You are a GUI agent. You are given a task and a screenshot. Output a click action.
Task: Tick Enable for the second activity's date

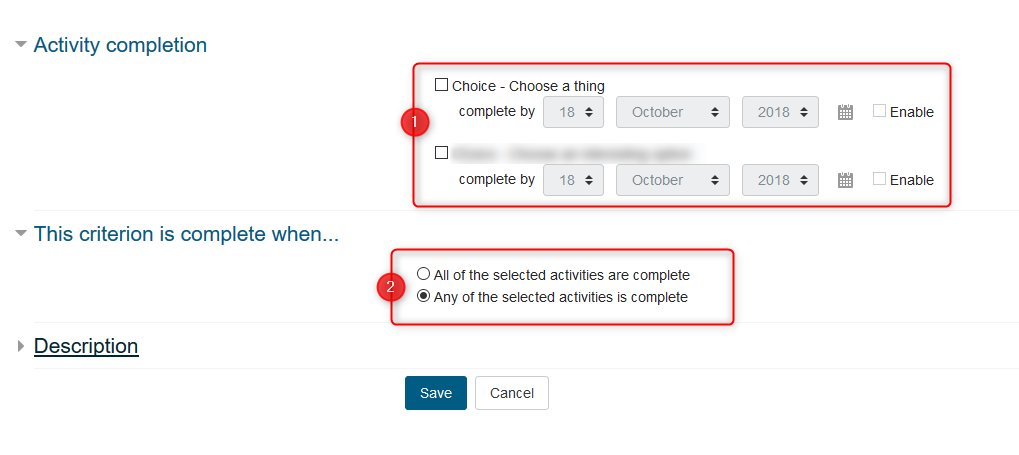pos(879,180)
